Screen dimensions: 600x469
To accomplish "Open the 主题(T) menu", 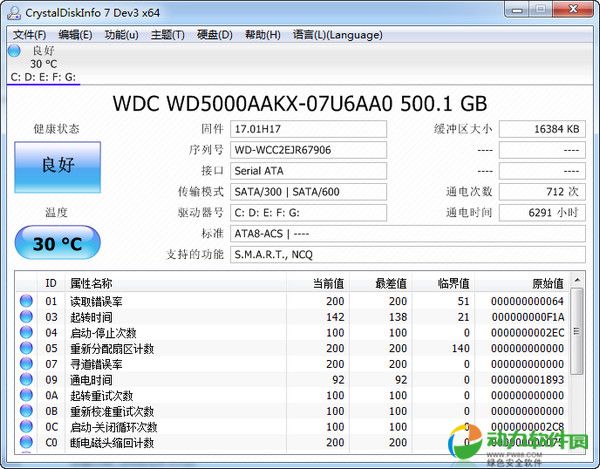I will coord(167,35).
